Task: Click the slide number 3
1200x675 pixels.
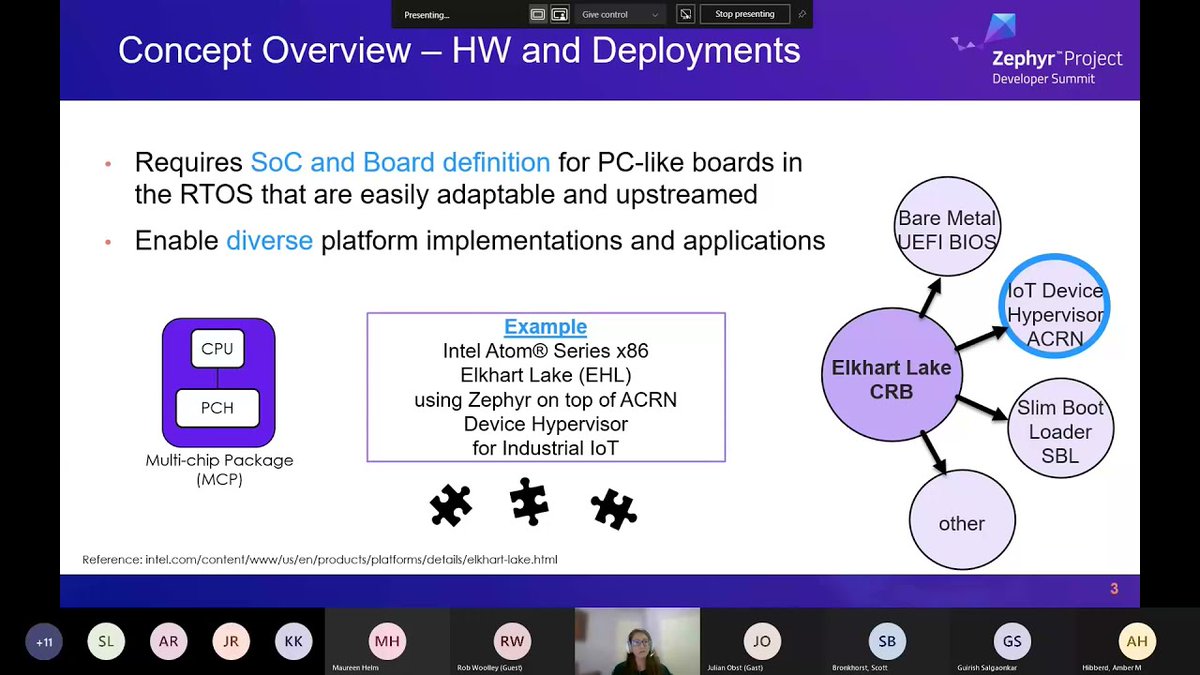Action: click(1114, 589)
